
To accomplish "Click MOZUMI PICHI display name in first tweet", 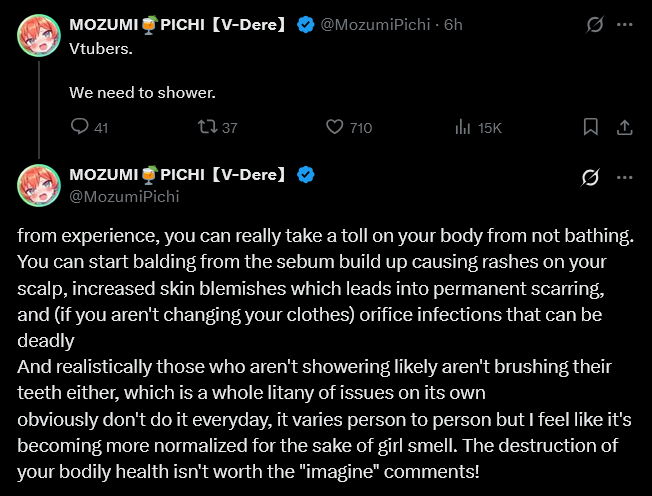I will pos(177,25).
